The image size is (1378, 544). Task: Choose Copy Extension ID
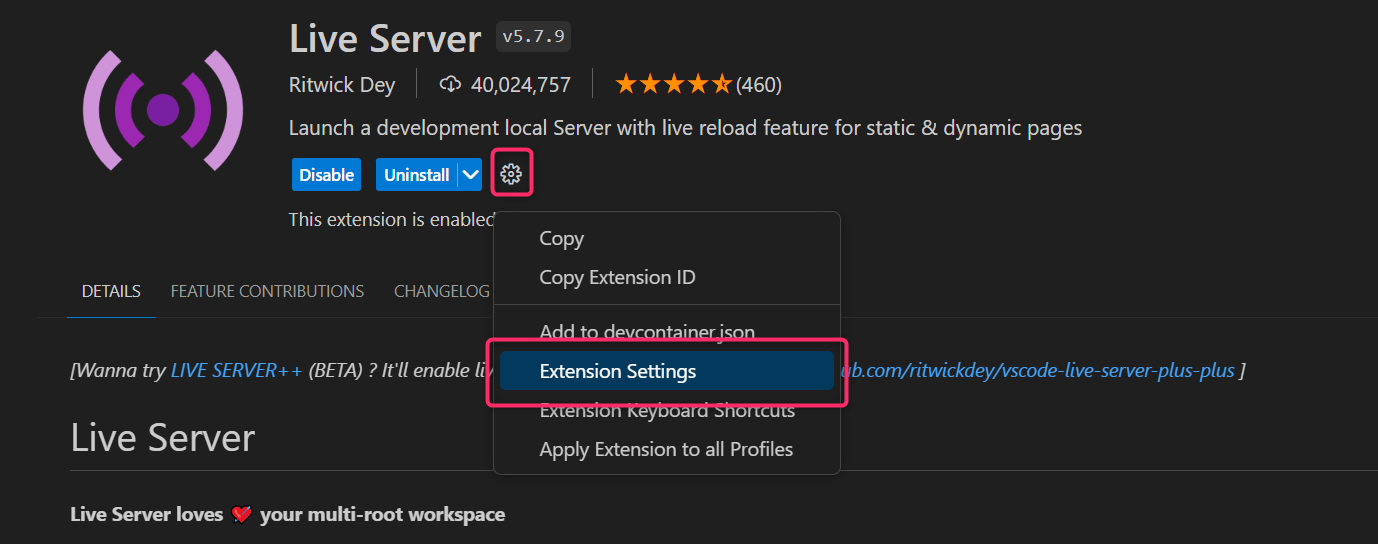click(x=667, y=277)
